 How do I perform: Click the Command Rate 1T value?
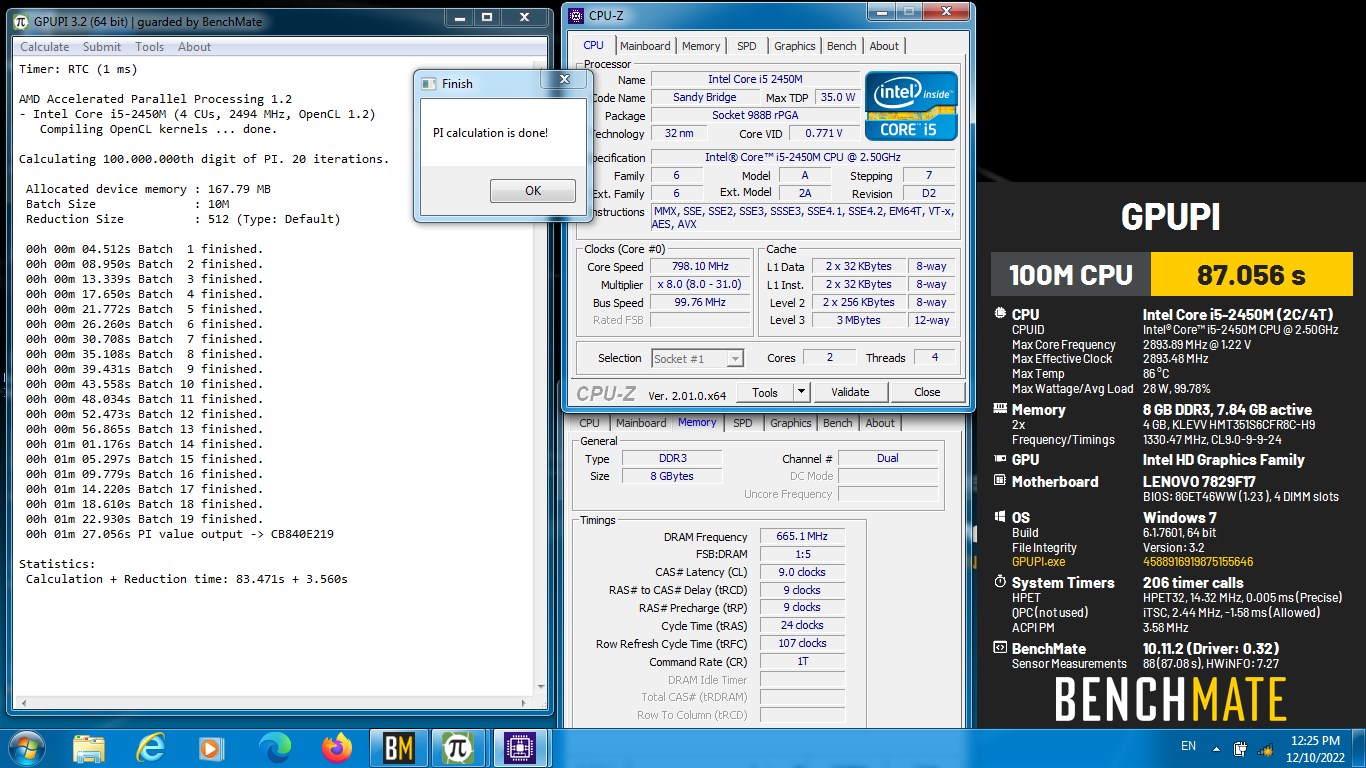[x=802, y=662]
